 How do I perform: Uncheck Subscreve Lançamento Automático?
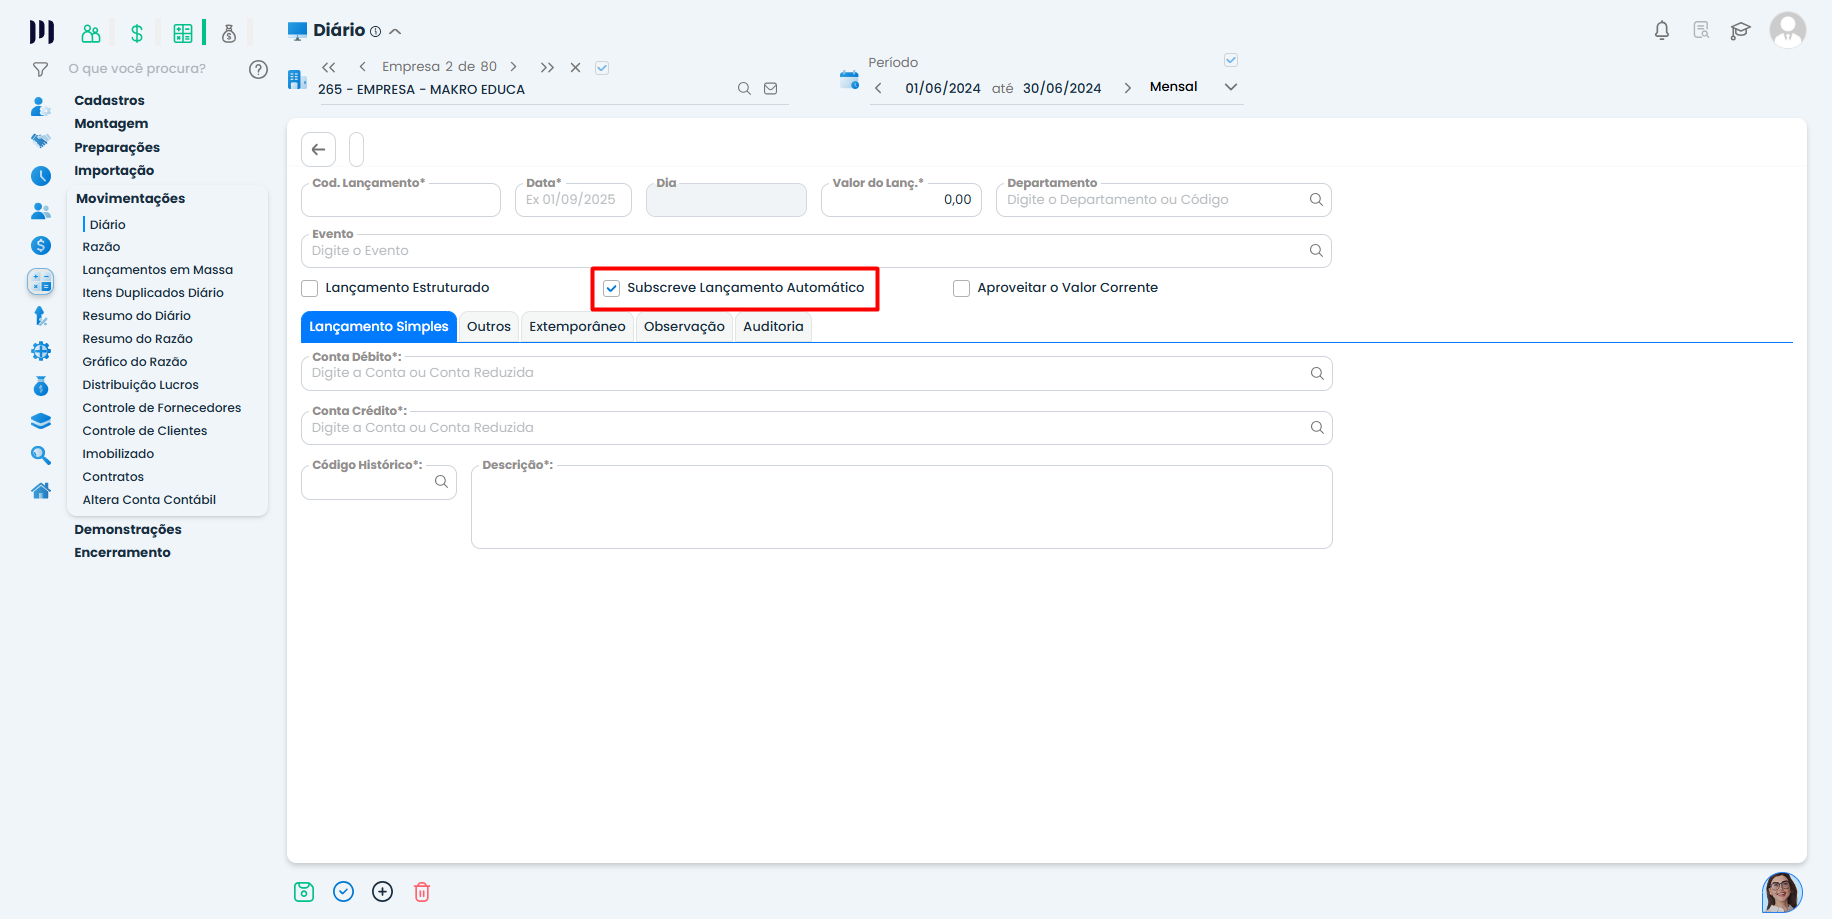[x=612, y=289]
